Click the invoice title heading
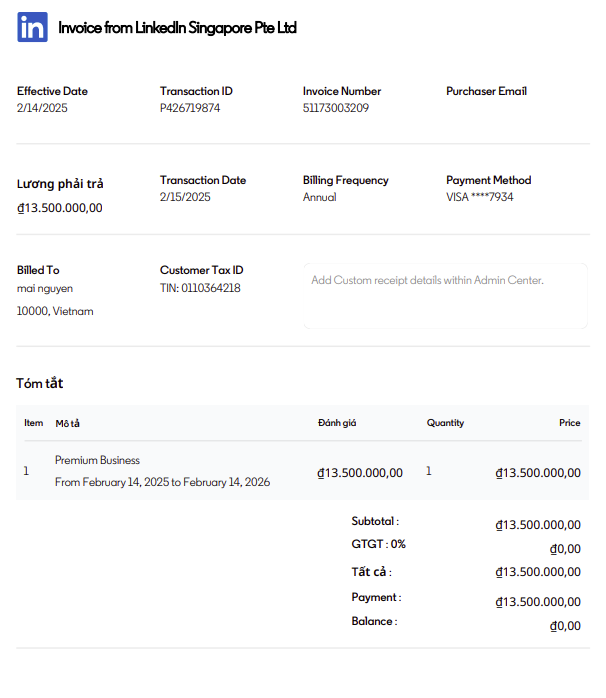 177,28
